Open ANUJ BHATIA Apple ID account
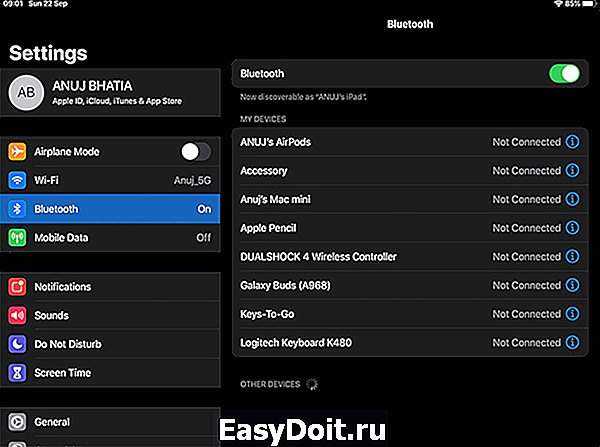This screenshot has width=600, height=447. 110,93
